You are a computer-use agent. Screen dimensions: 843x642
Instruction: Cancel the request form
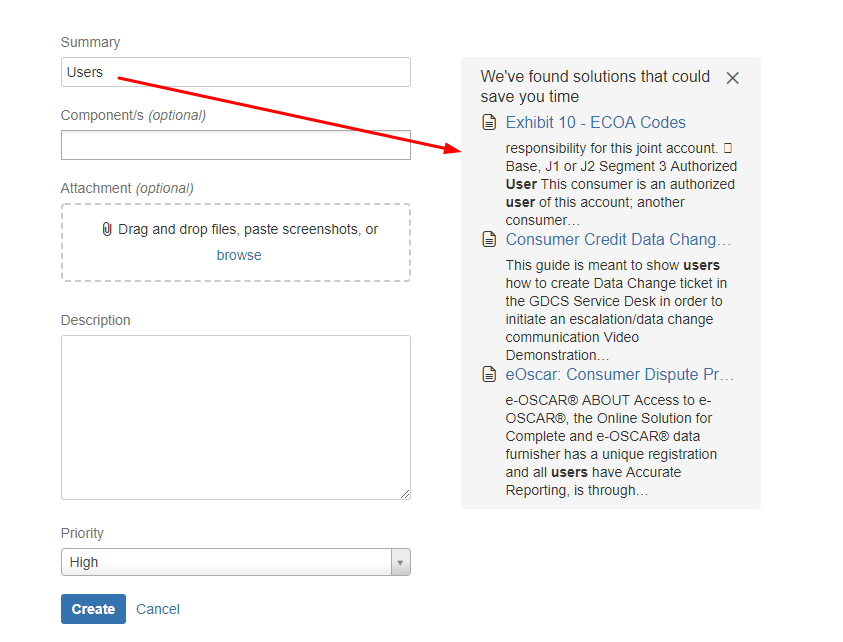pyautogui.click(x=158, y=609)
